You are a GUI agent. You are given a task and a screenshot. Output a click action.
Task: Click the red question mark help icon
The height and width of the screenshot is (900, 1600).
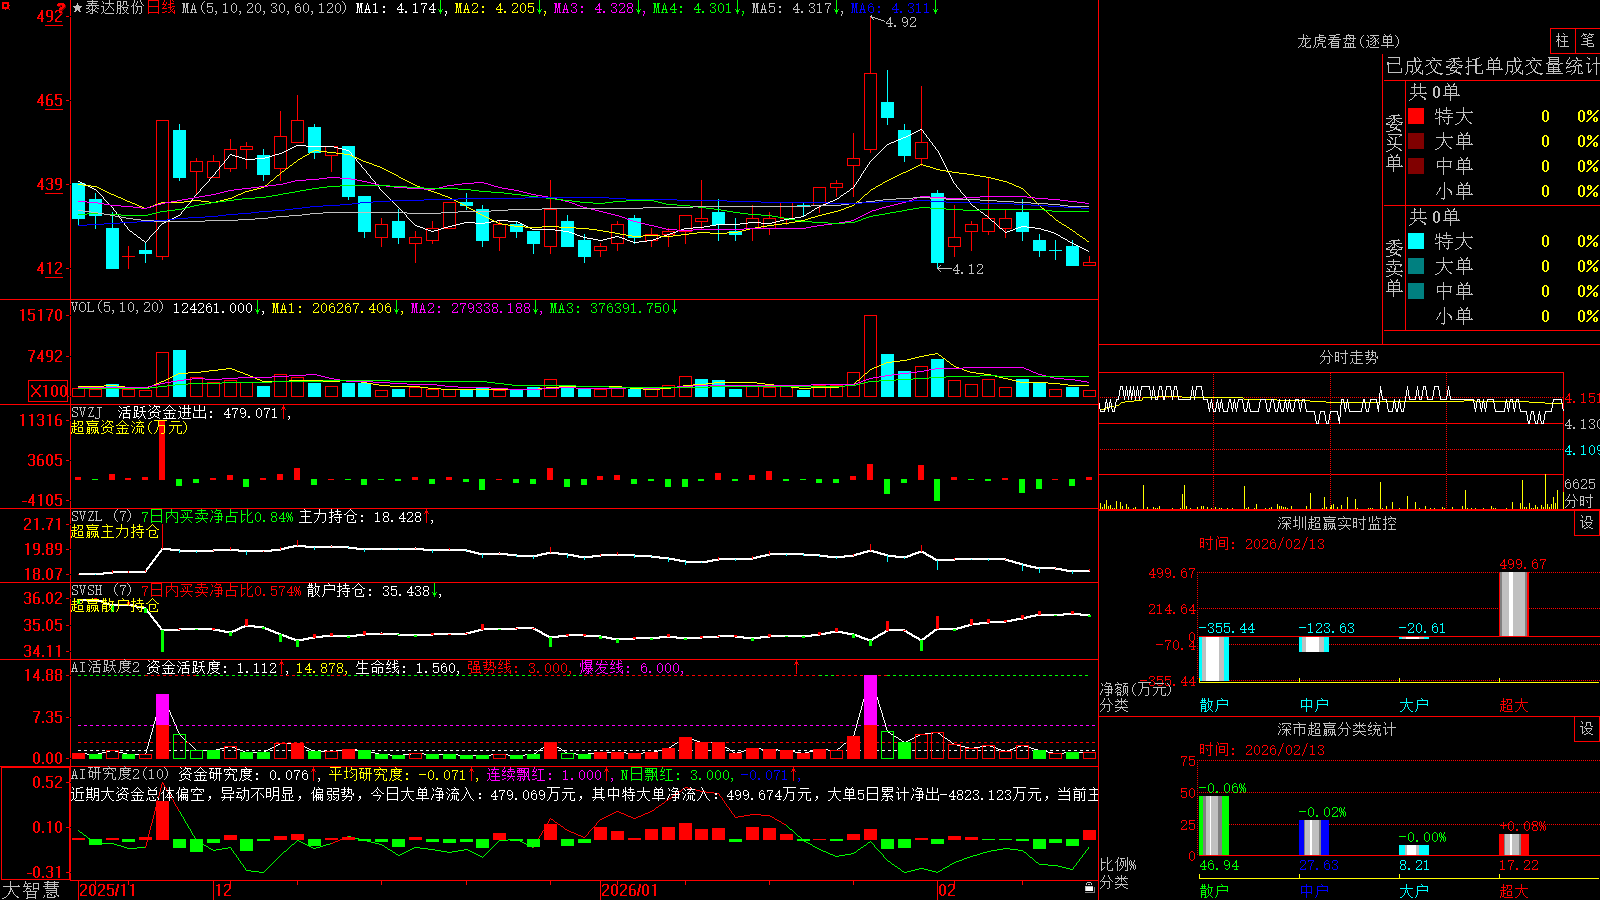(61, 9)
